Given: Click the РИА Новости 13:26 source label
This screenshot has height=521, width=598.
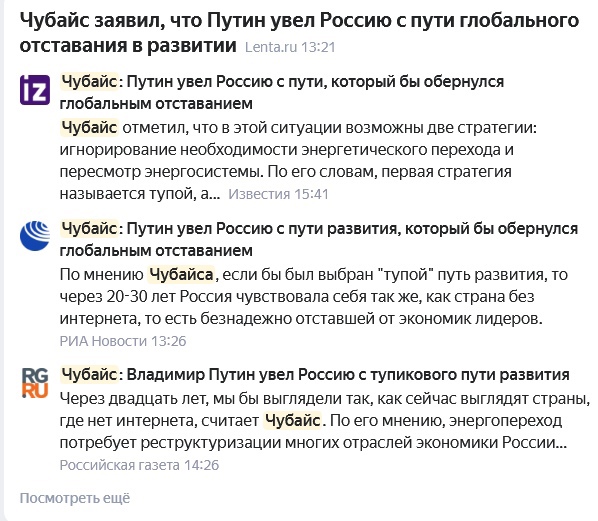Looking at the screenshot, I should pyautogui.click(x=123, y=341).
